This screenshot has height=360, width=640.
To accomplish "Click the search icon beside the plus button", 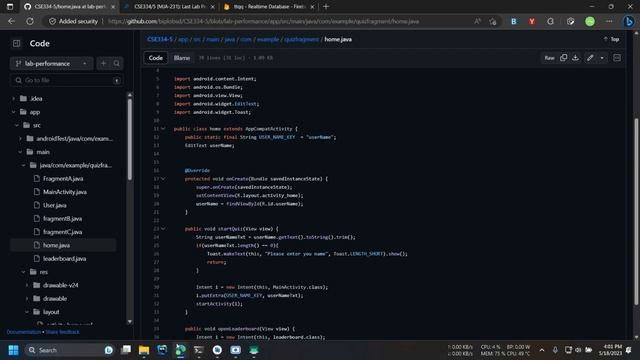I will [117, 64].
